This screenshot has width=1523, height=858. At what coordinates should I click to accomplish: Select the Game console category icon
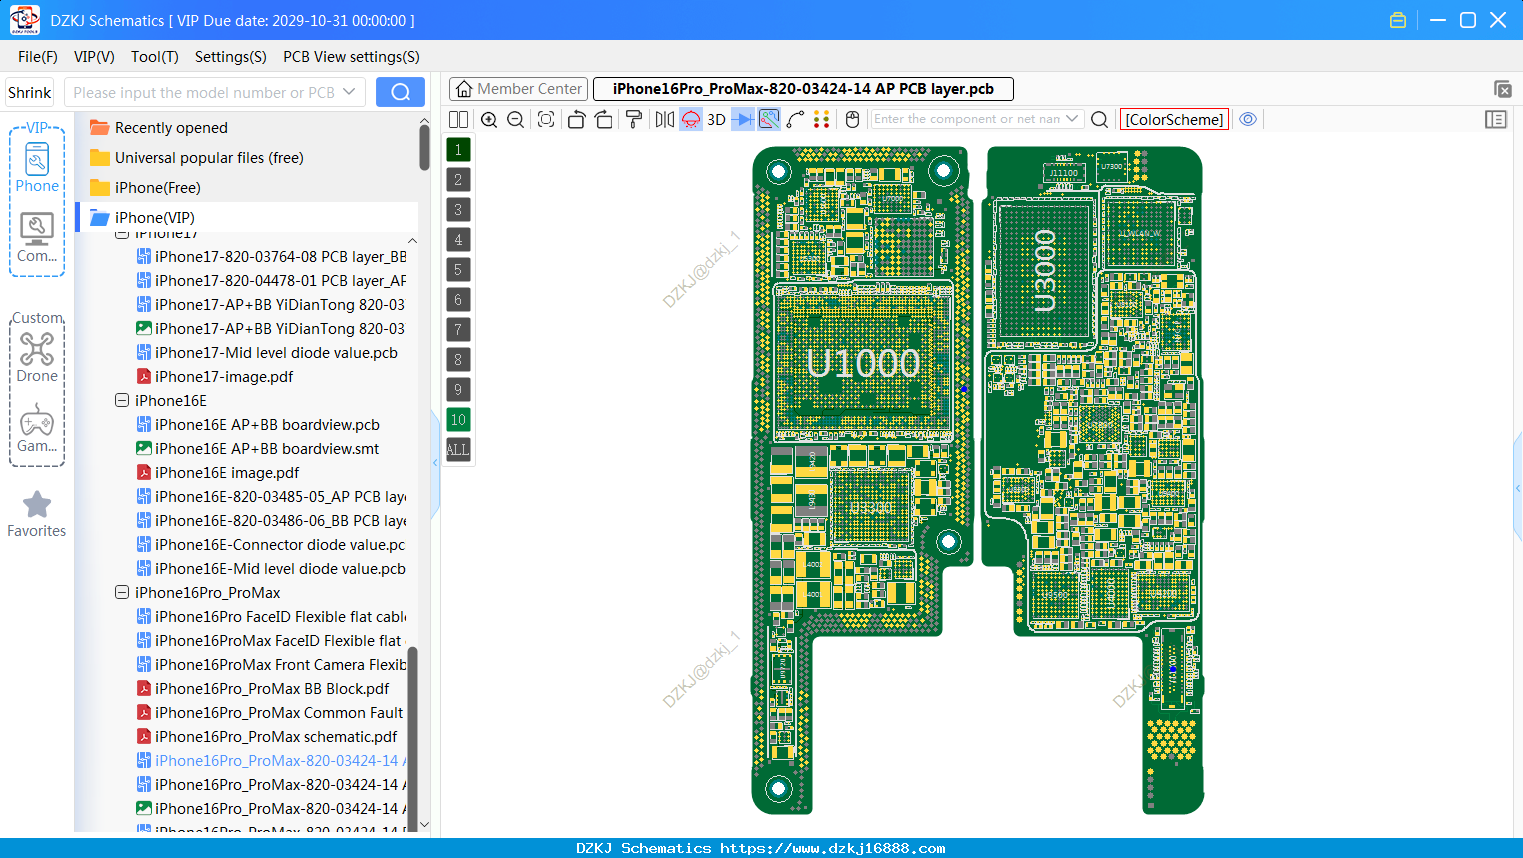click(37, 428)
